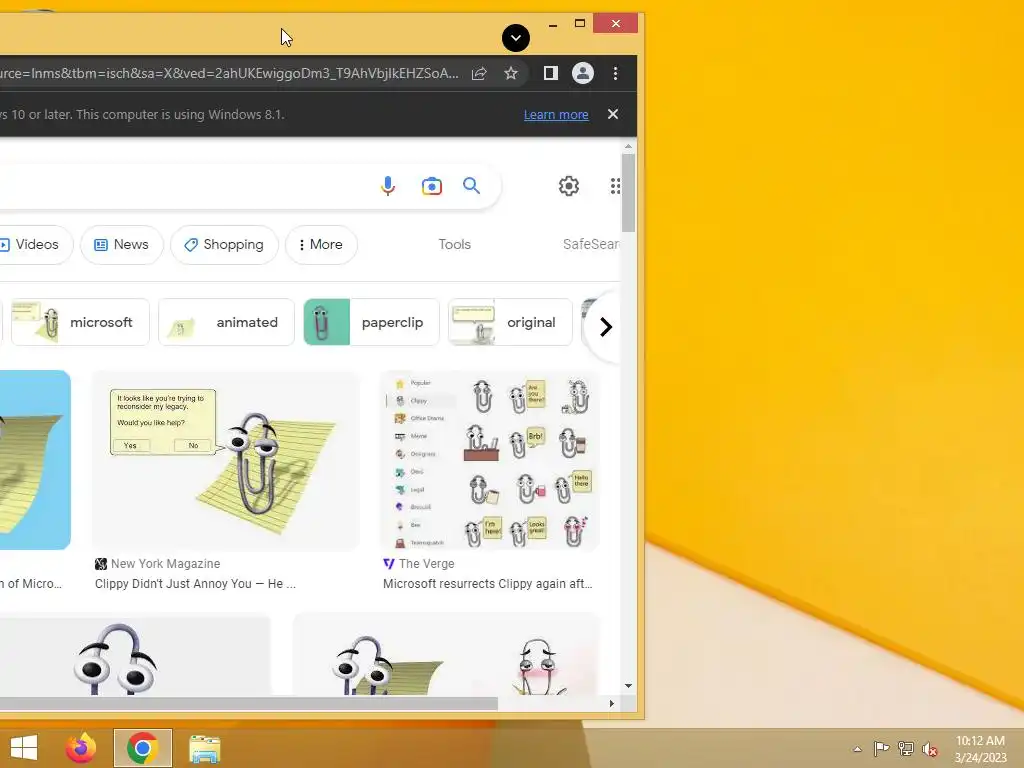Switch to Videos results
1024x768 pixels.
tap(34, 244)
